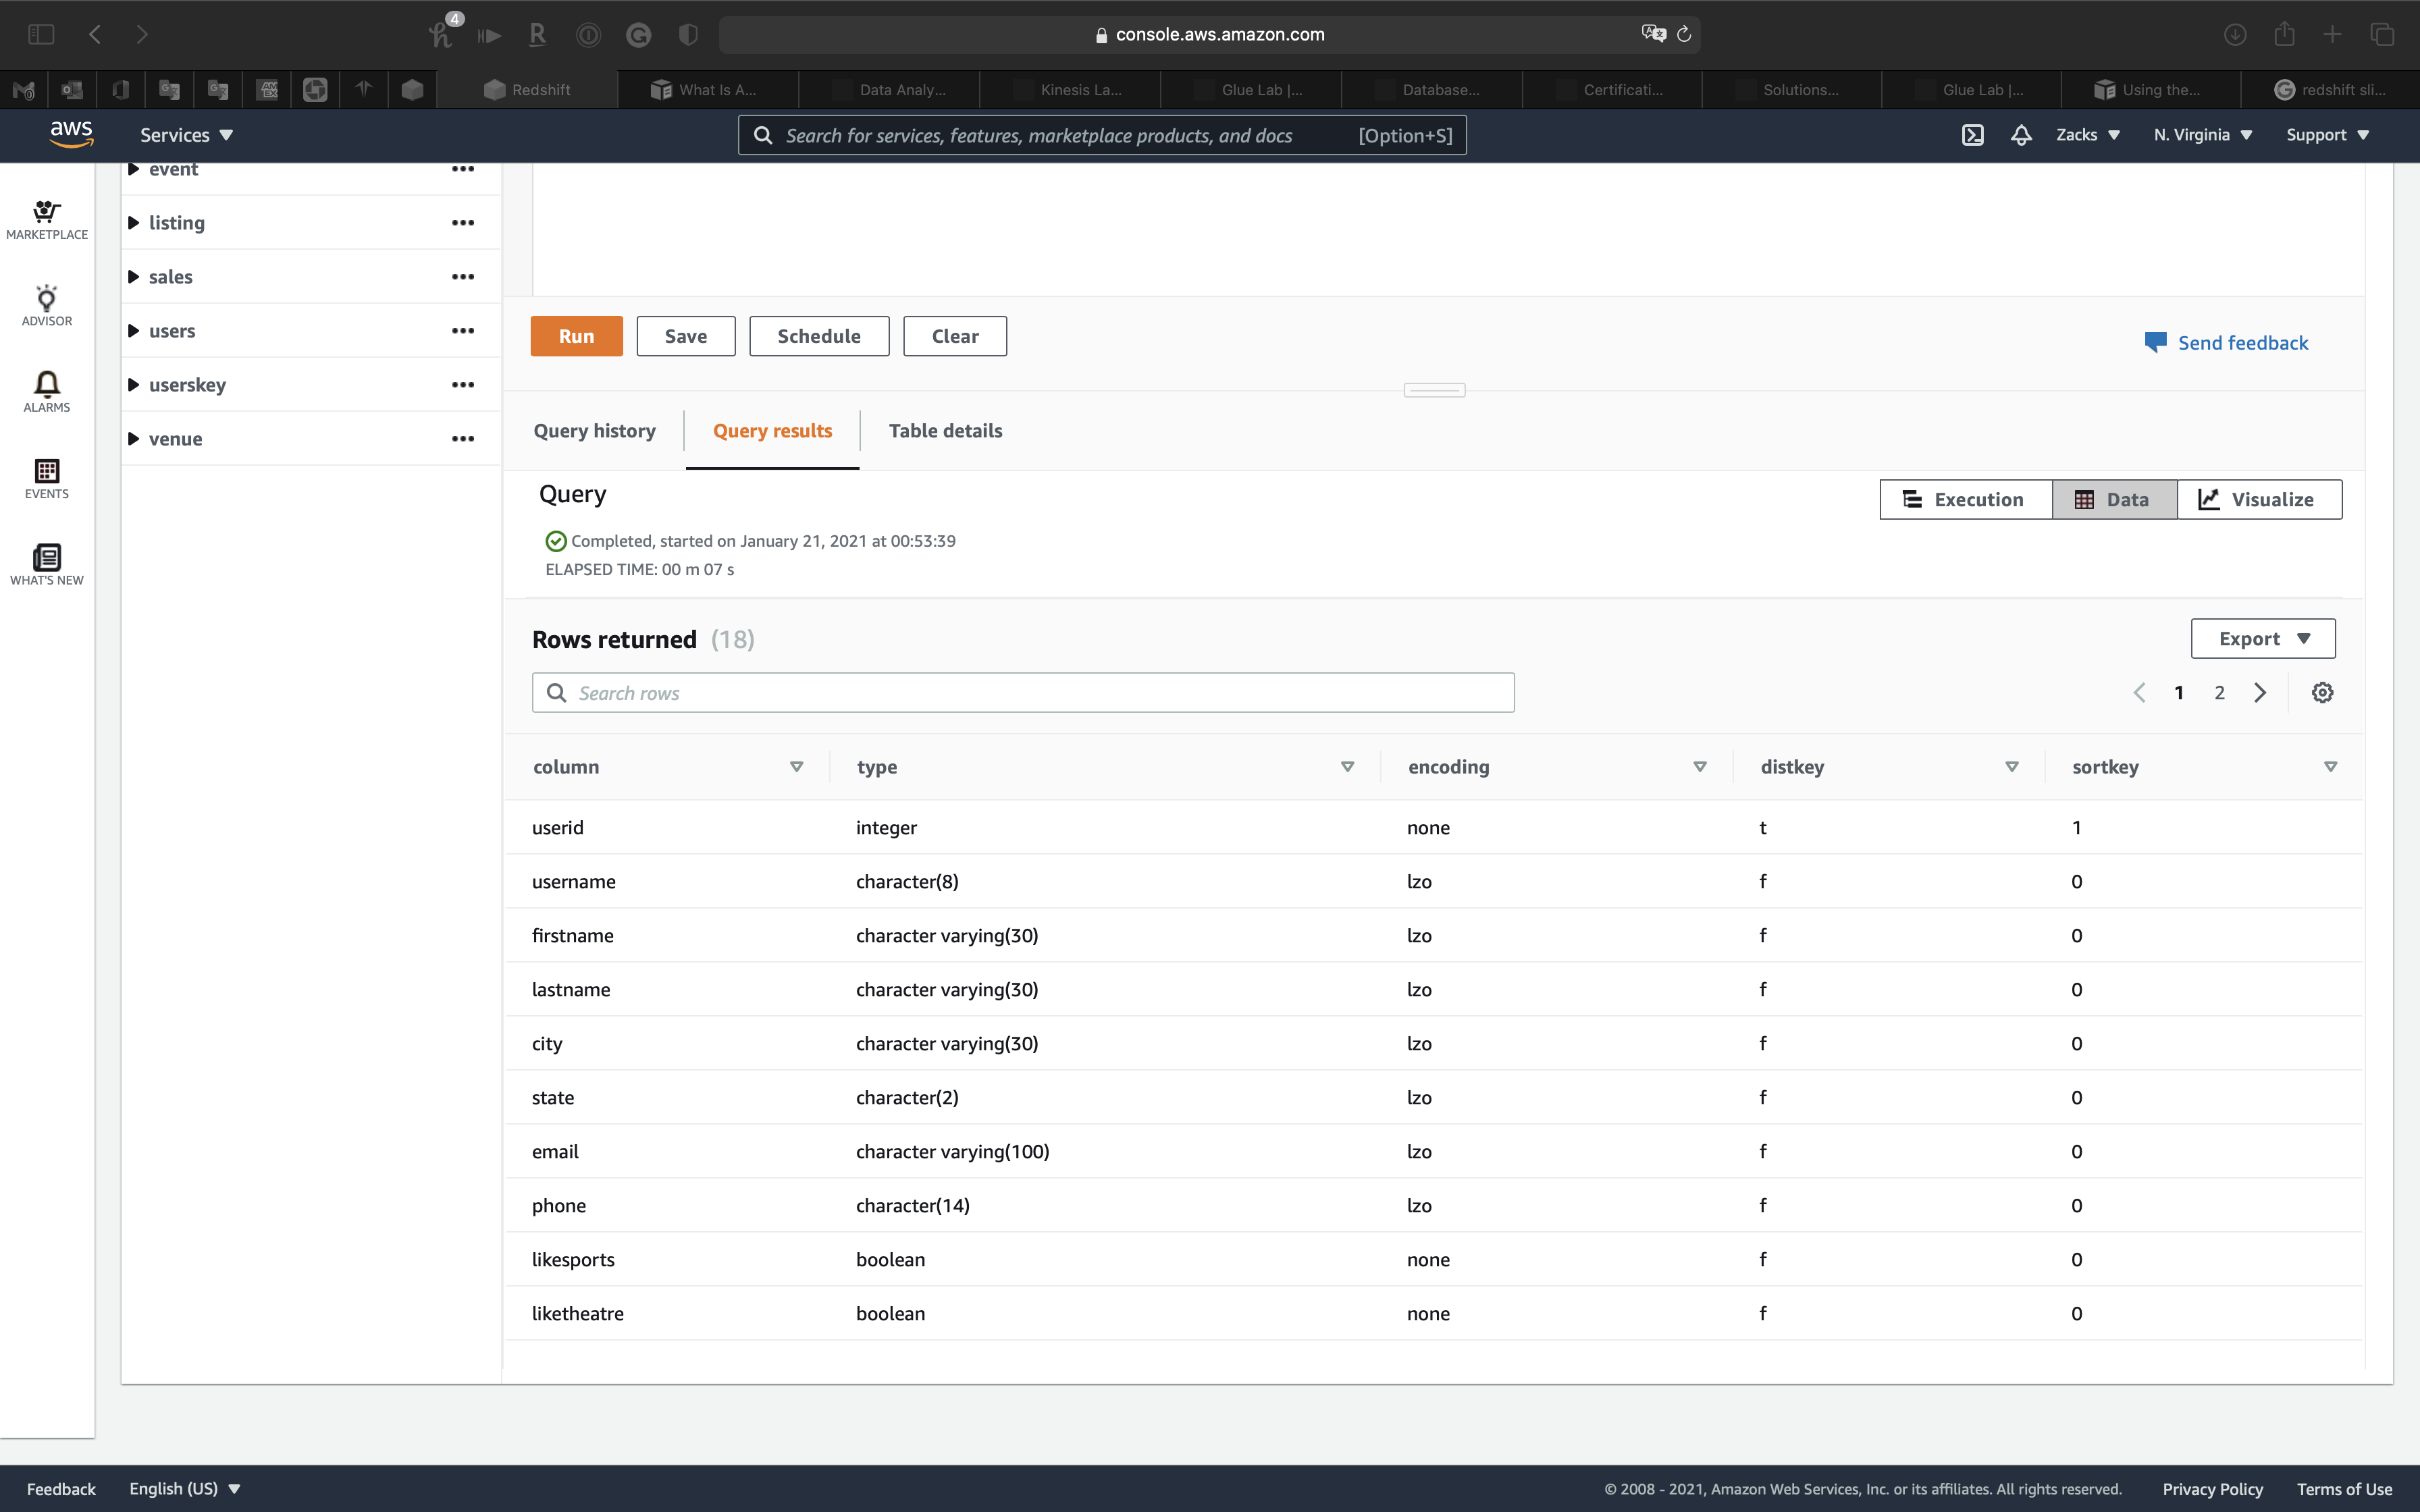The image size is (2420, 1512).
Task: Switch results view to Visualize
Action: click(x=2258, y=500)
